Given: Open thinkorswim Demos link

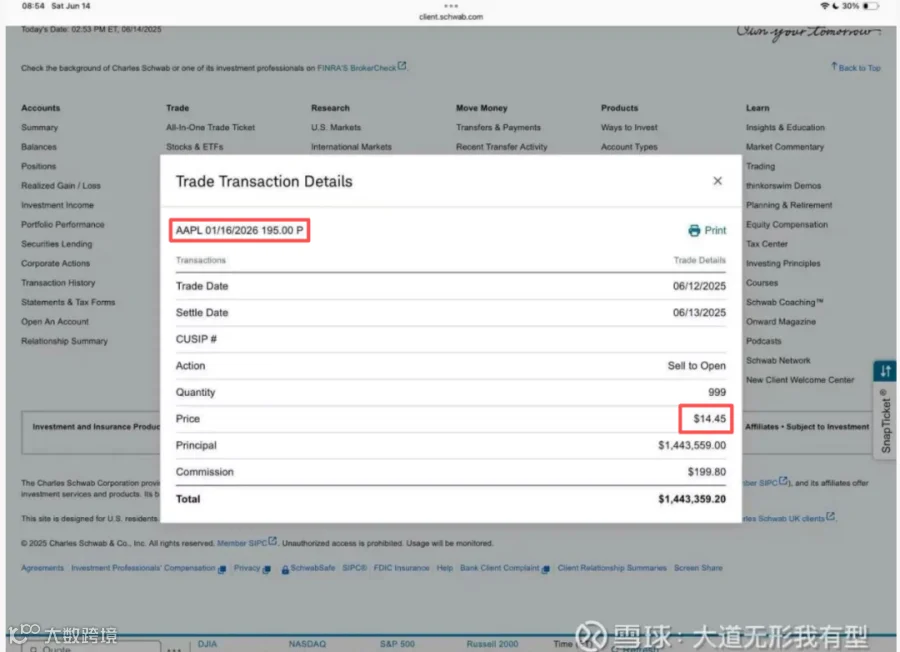Looking at the screenshot, I should (783, 186).
